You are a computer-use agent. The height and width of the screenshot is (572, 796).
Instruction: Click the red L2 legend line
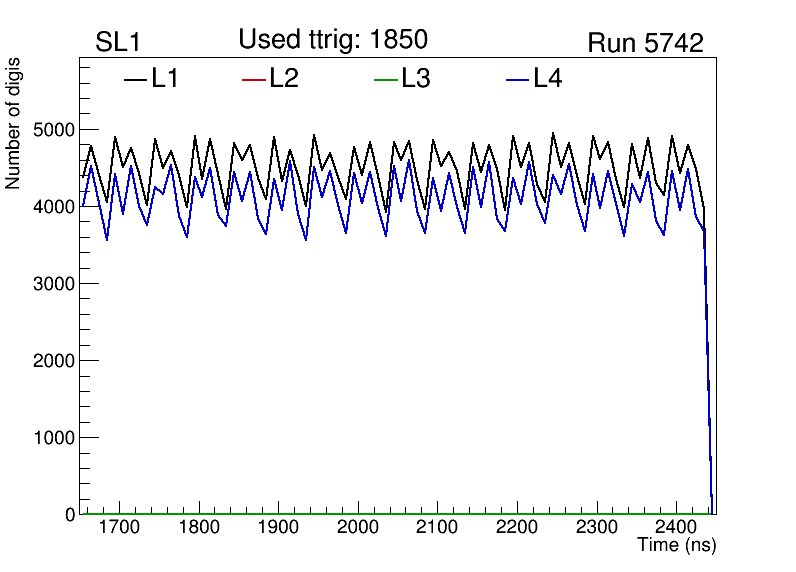[x=254, y=79]
